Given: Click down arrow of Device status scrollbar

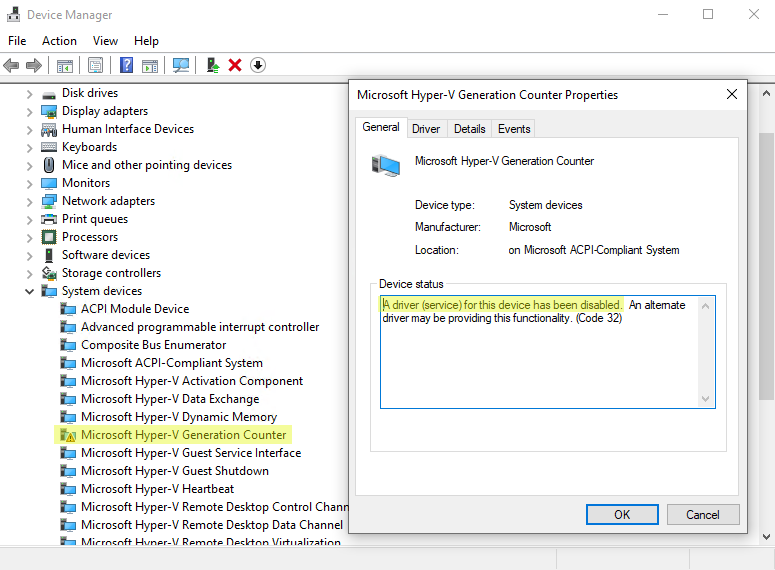Looking at the screenshot, I should click(705, 399).
